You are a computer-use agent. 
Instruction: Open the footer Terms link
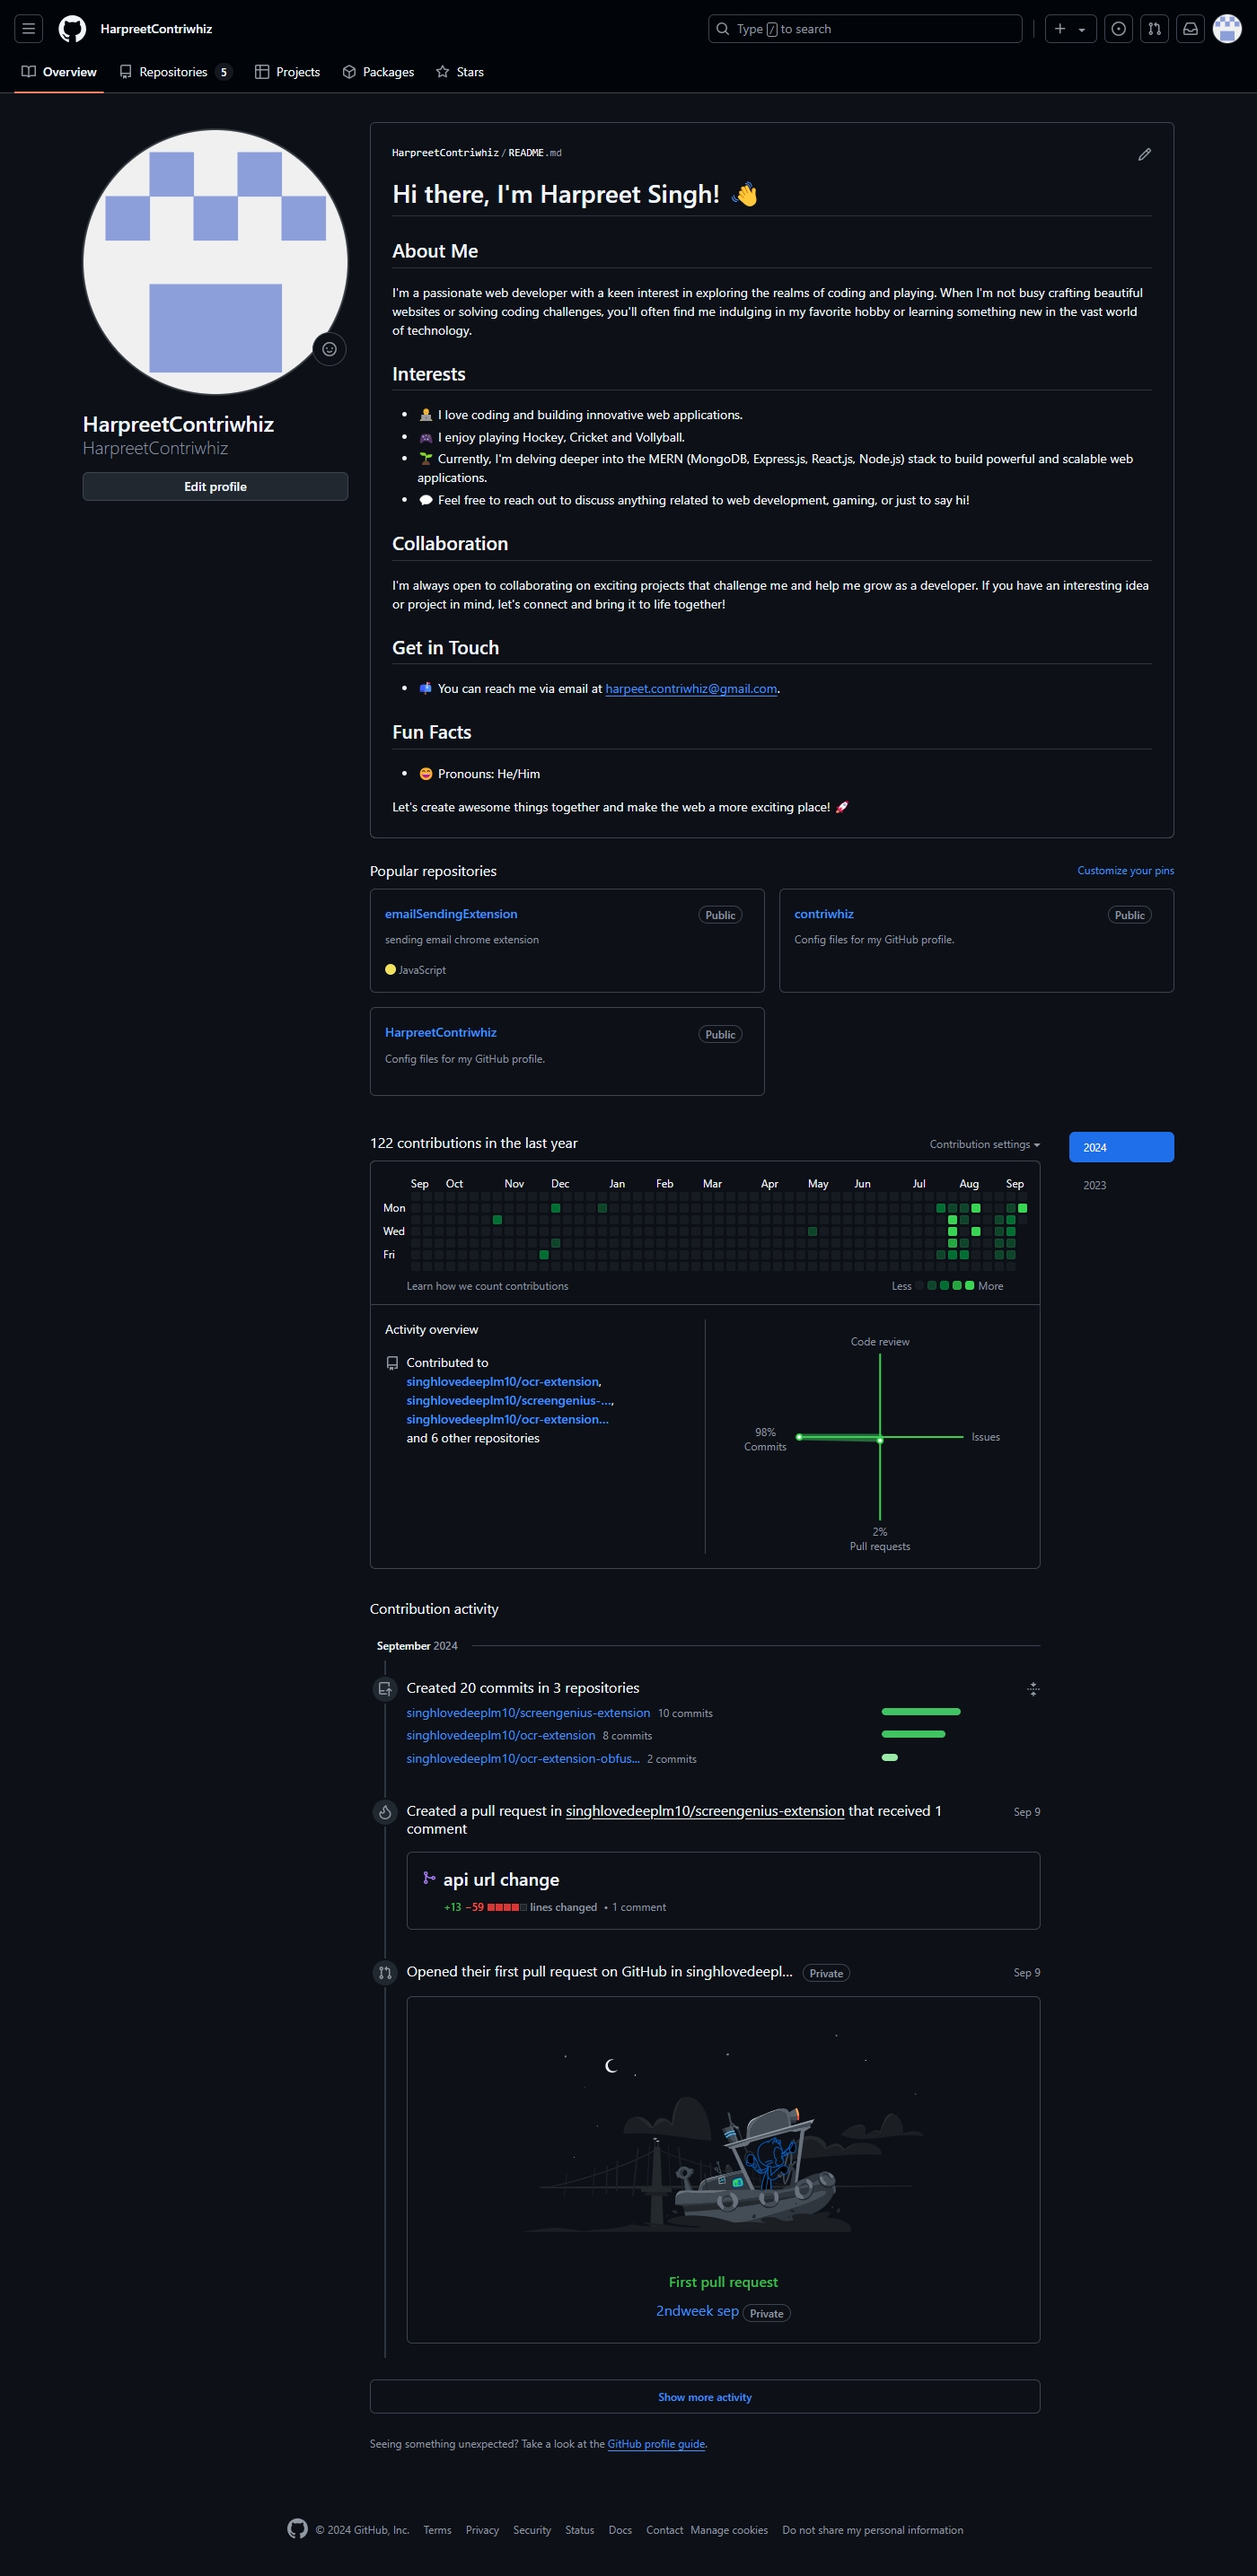click(437, 2531)
